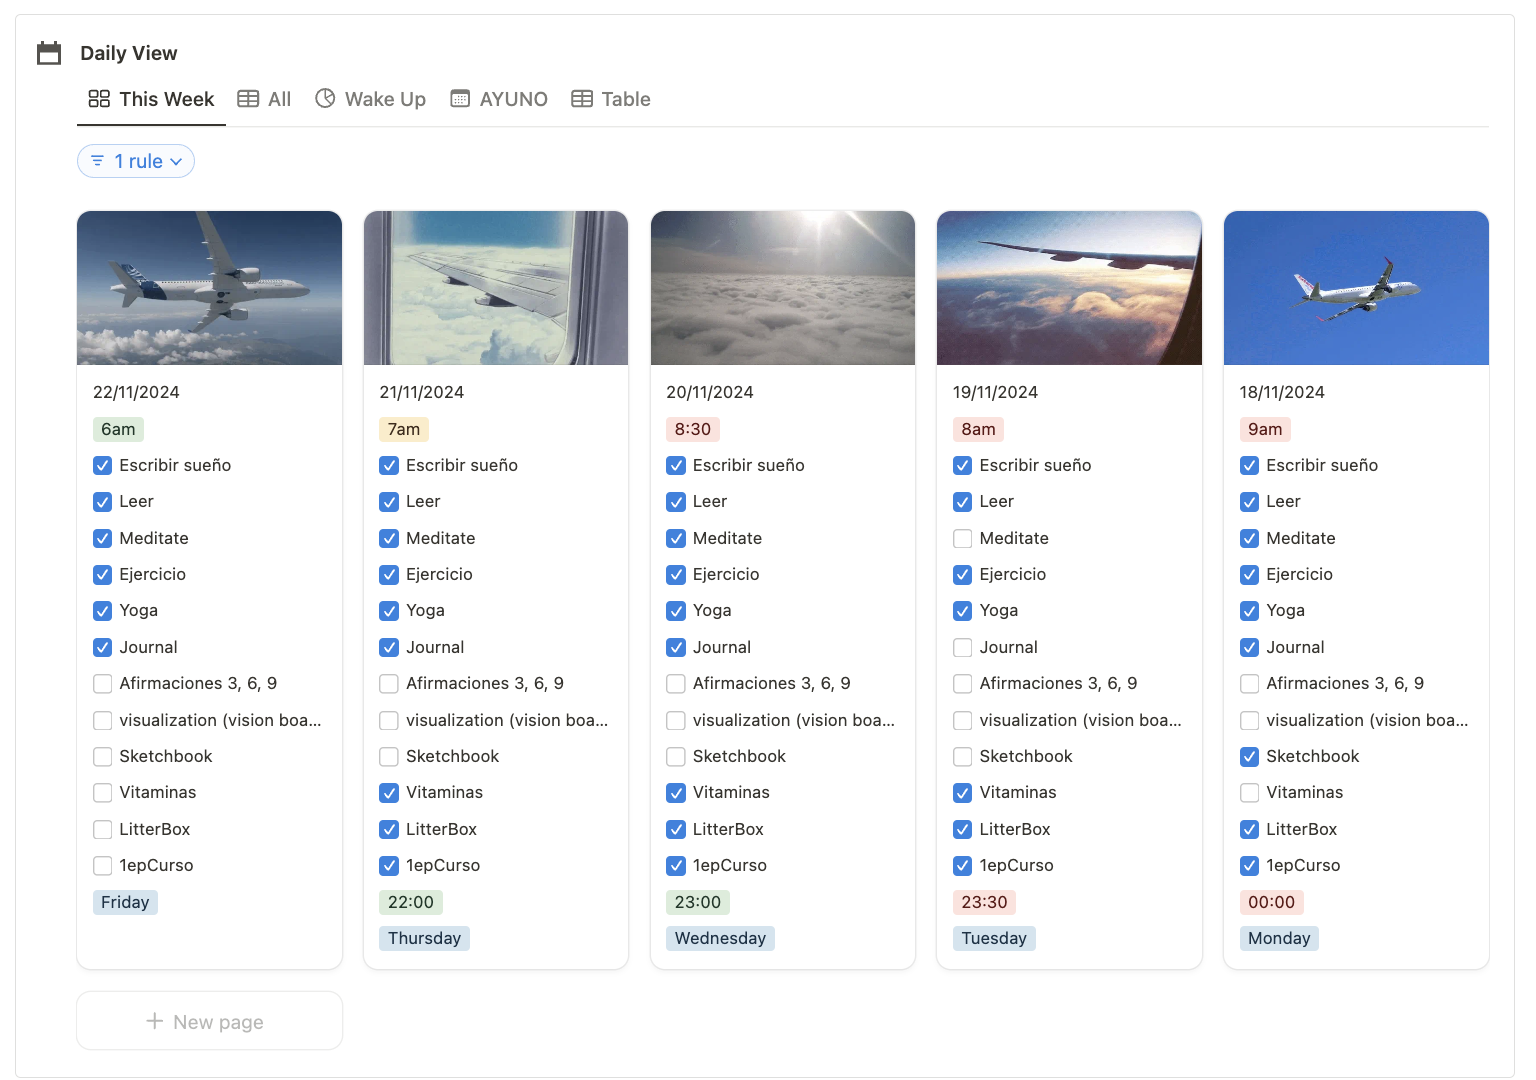Uncheck Escribir sueño on 21/11/2024 card
Viewport: 1536px width, 1080px height.
tap(389, 466)
